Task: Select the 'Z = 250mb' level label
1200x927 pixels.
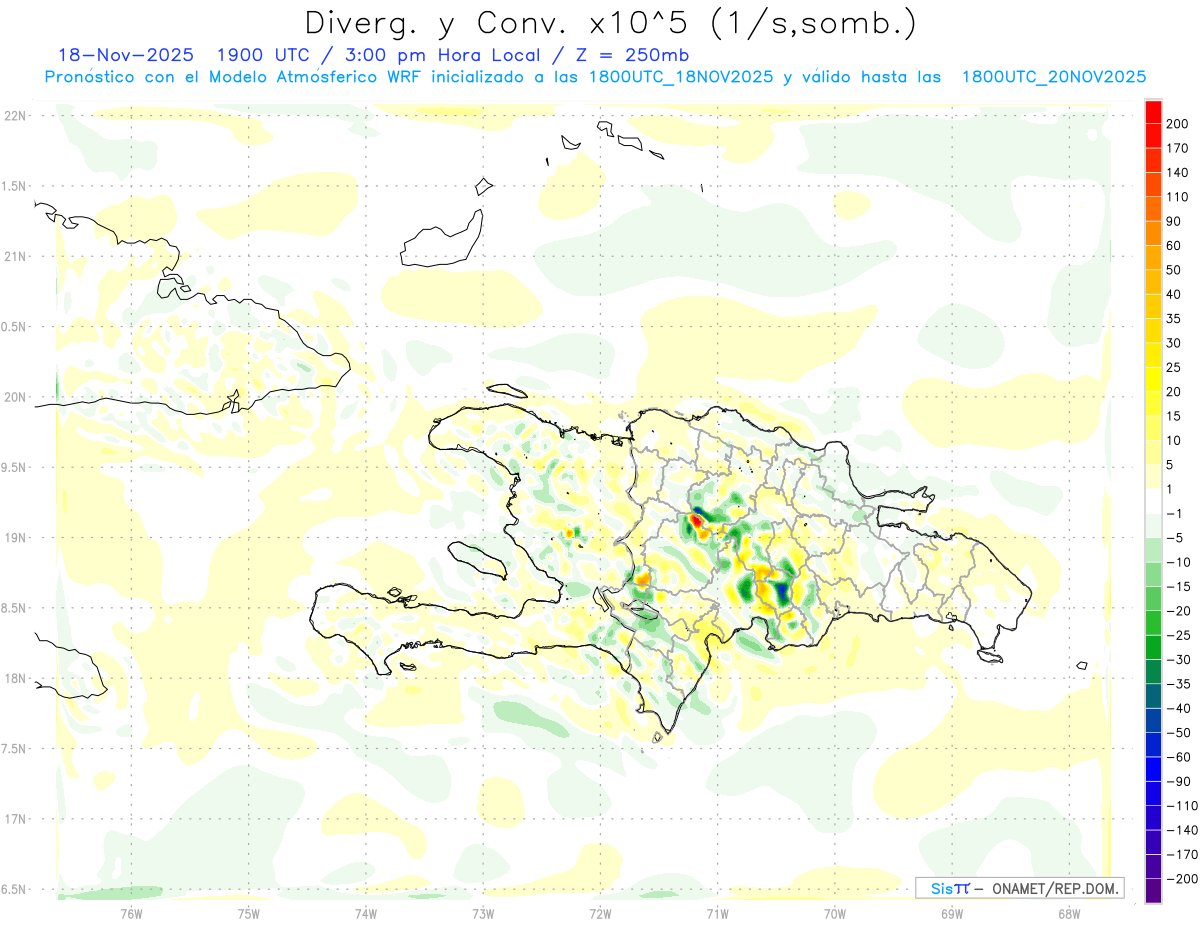Action: click(631, 55)
